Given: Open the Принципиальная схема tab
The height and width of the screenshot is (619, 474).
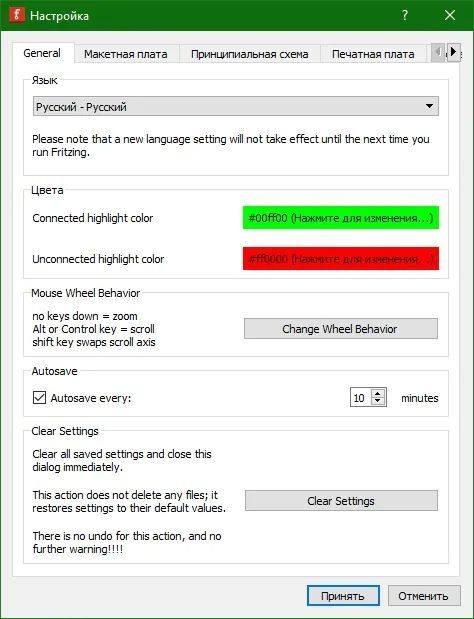Looking at the screenshot, I should click(x=250, y=54).
